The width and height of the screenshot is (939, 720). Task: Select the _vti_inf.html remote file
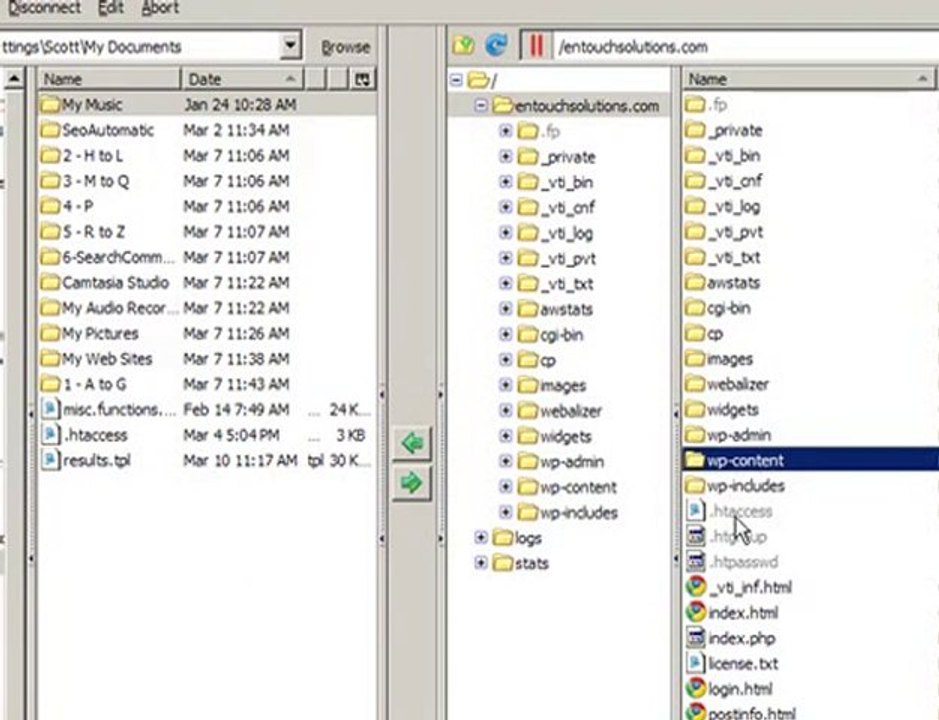click(738, 587)
